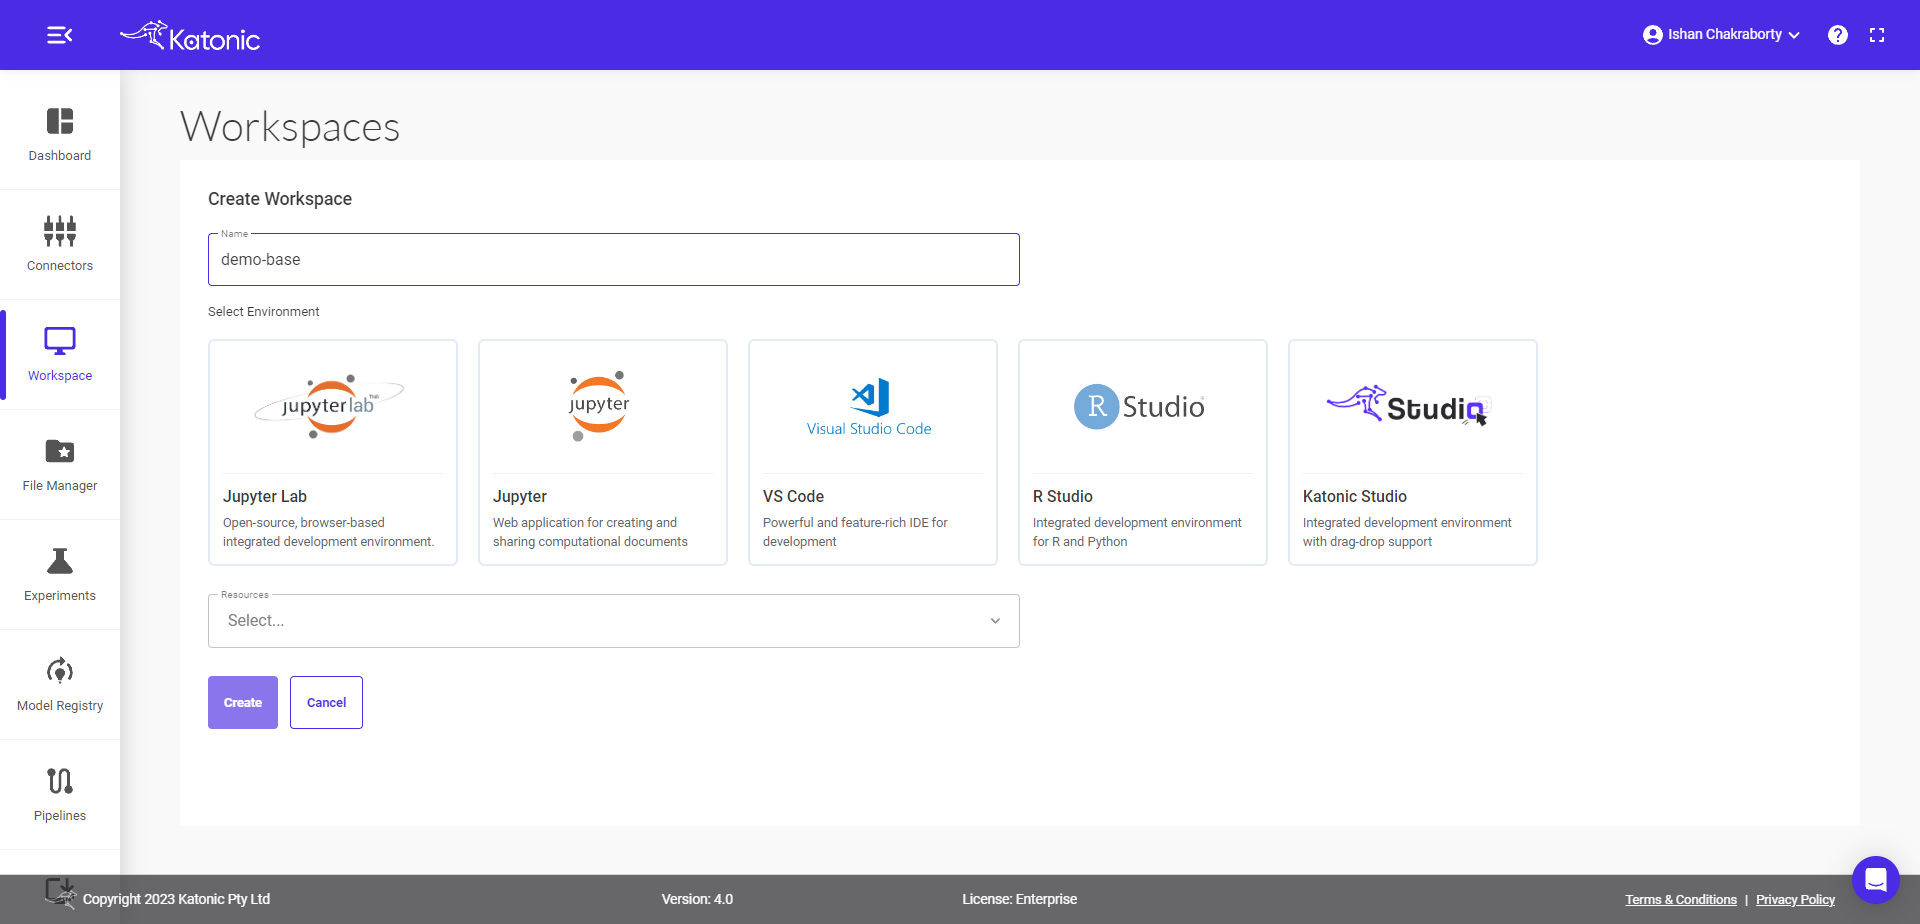
Task: Select the Workspace monitor icon in sidebar
Action: click(60, 341)
